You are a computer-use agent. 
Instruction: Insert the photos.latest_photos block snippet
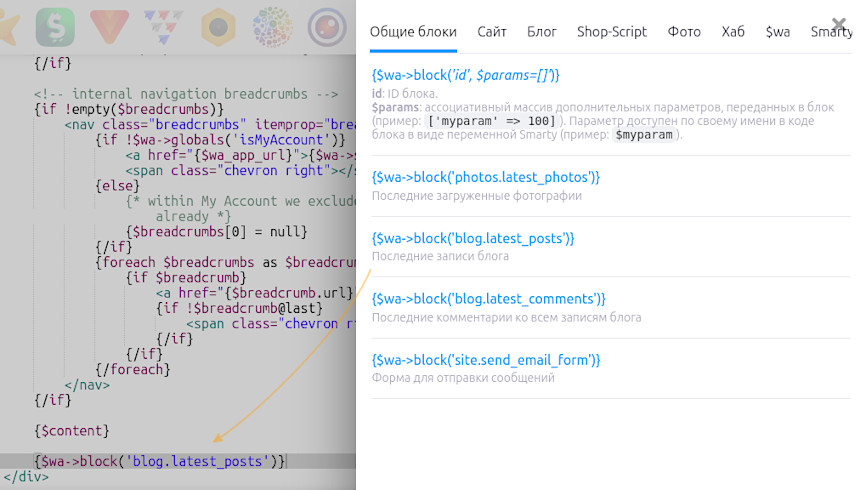[x=485, y=177]
